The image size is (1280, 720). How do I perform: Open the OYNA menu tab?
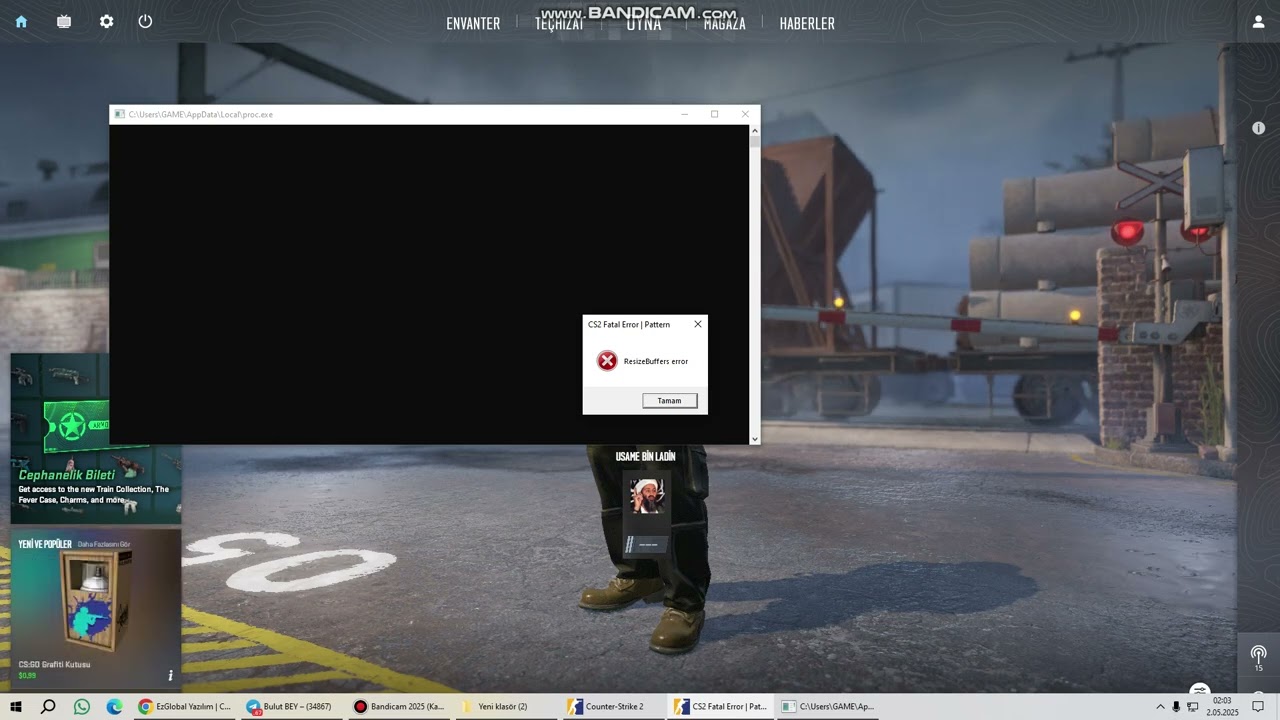644,23
